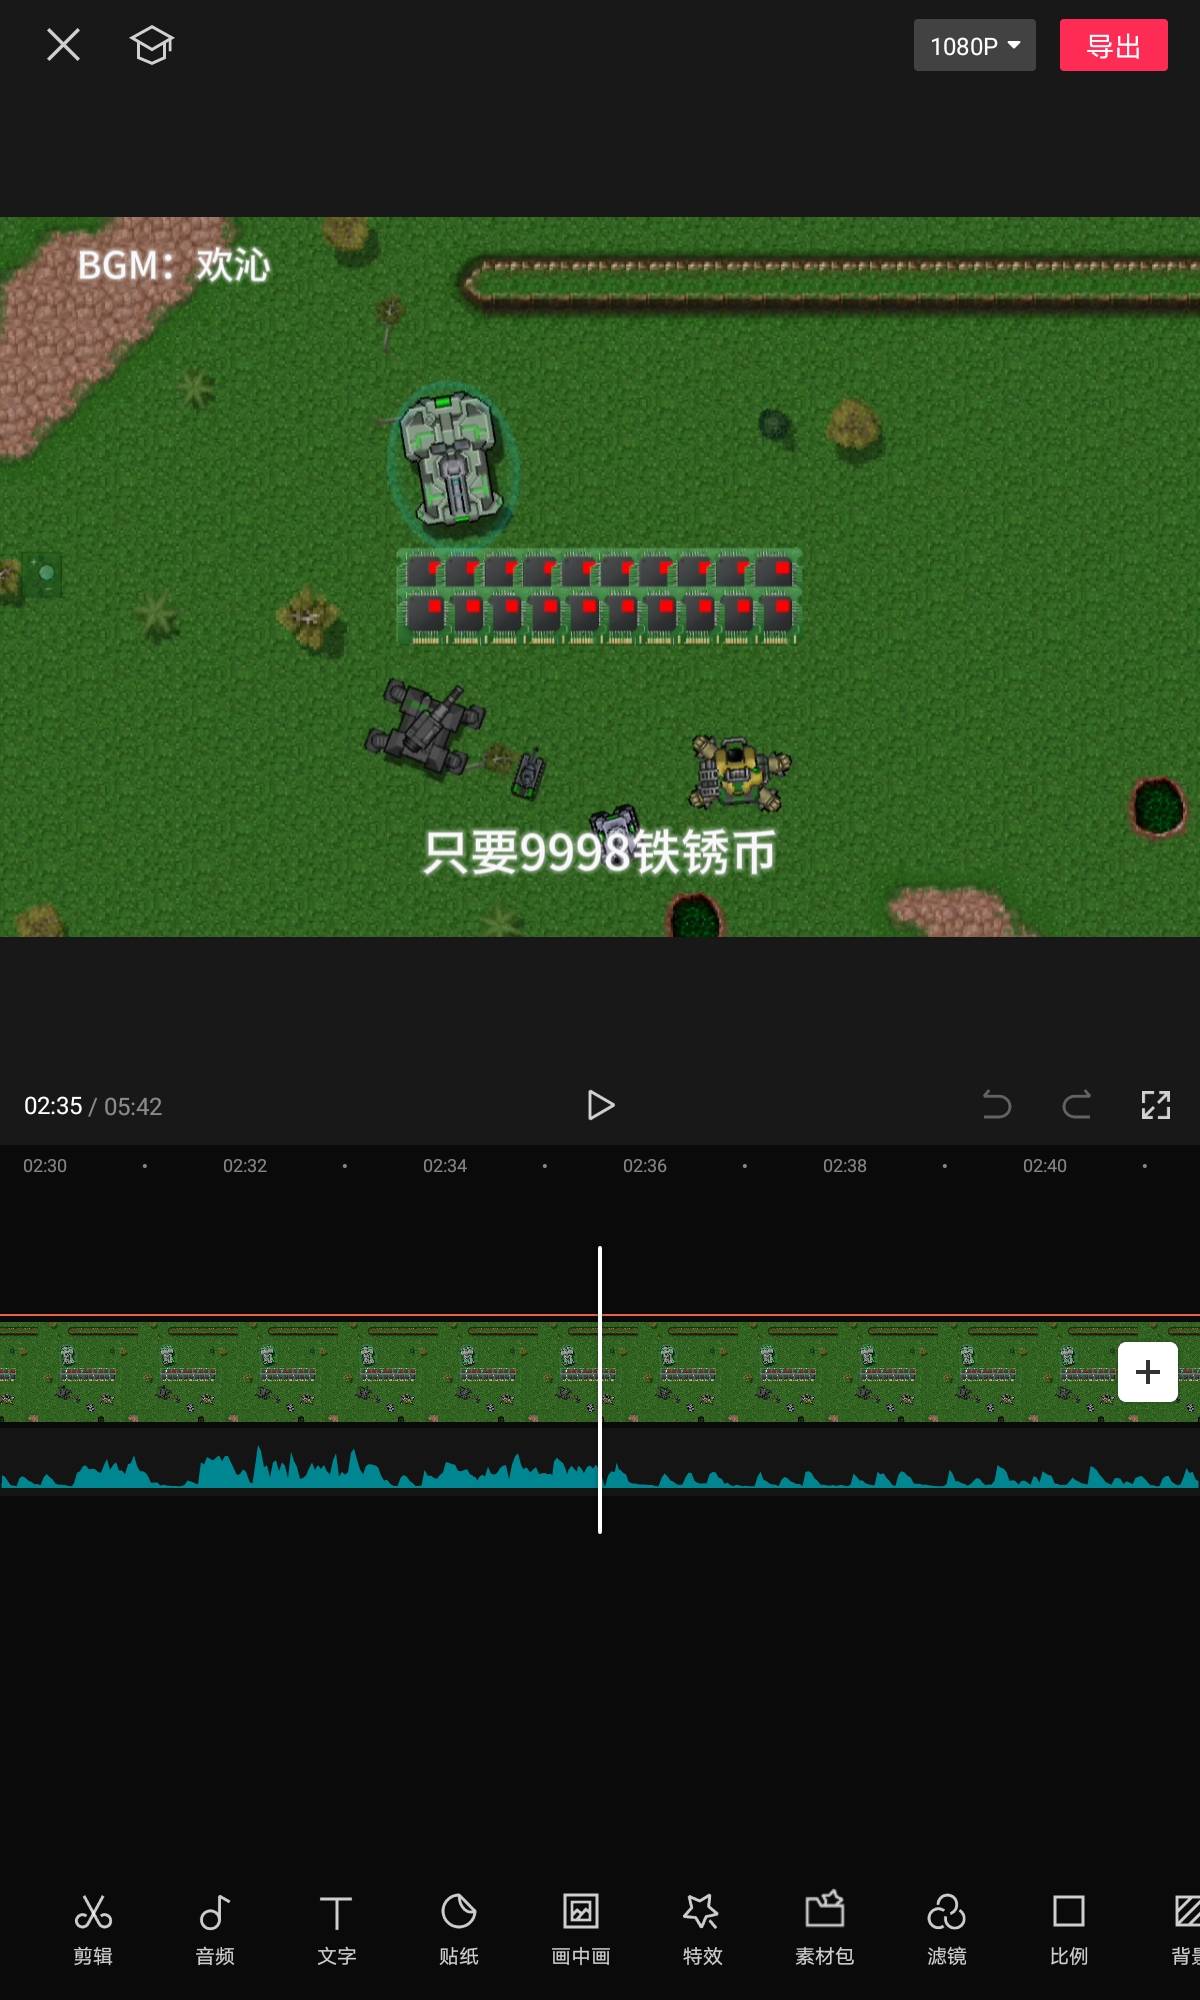Image resolution: width=1200 pixels, height=2000 pixels.
Task: Undo the last edit
Action: pyautogui.click(x=997, y=1105)
